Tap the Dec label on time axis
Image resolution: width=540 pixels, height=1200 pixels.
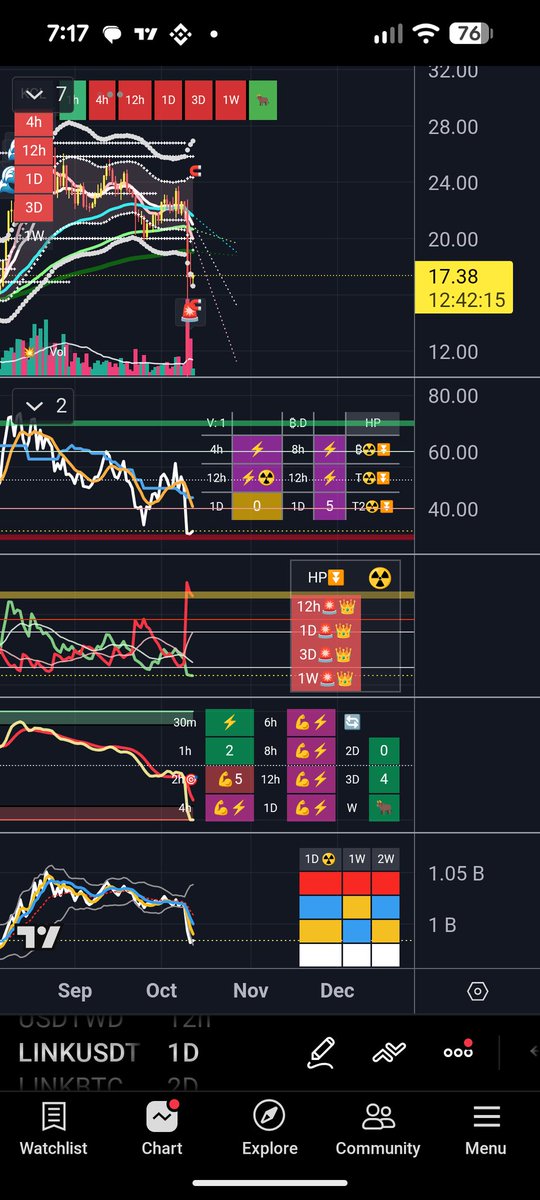pos(337,991)
